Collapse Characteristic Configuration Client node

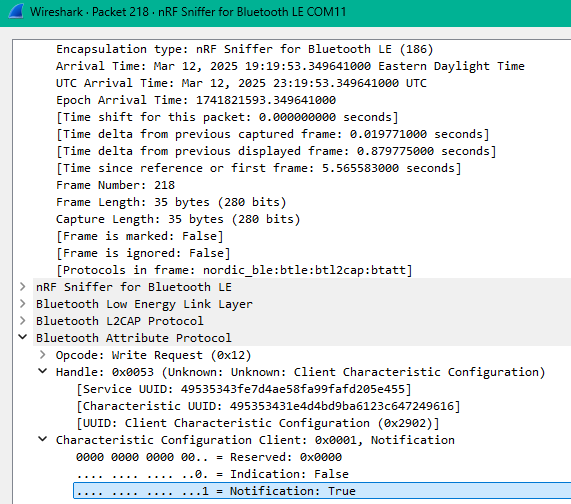coord(43,439)
